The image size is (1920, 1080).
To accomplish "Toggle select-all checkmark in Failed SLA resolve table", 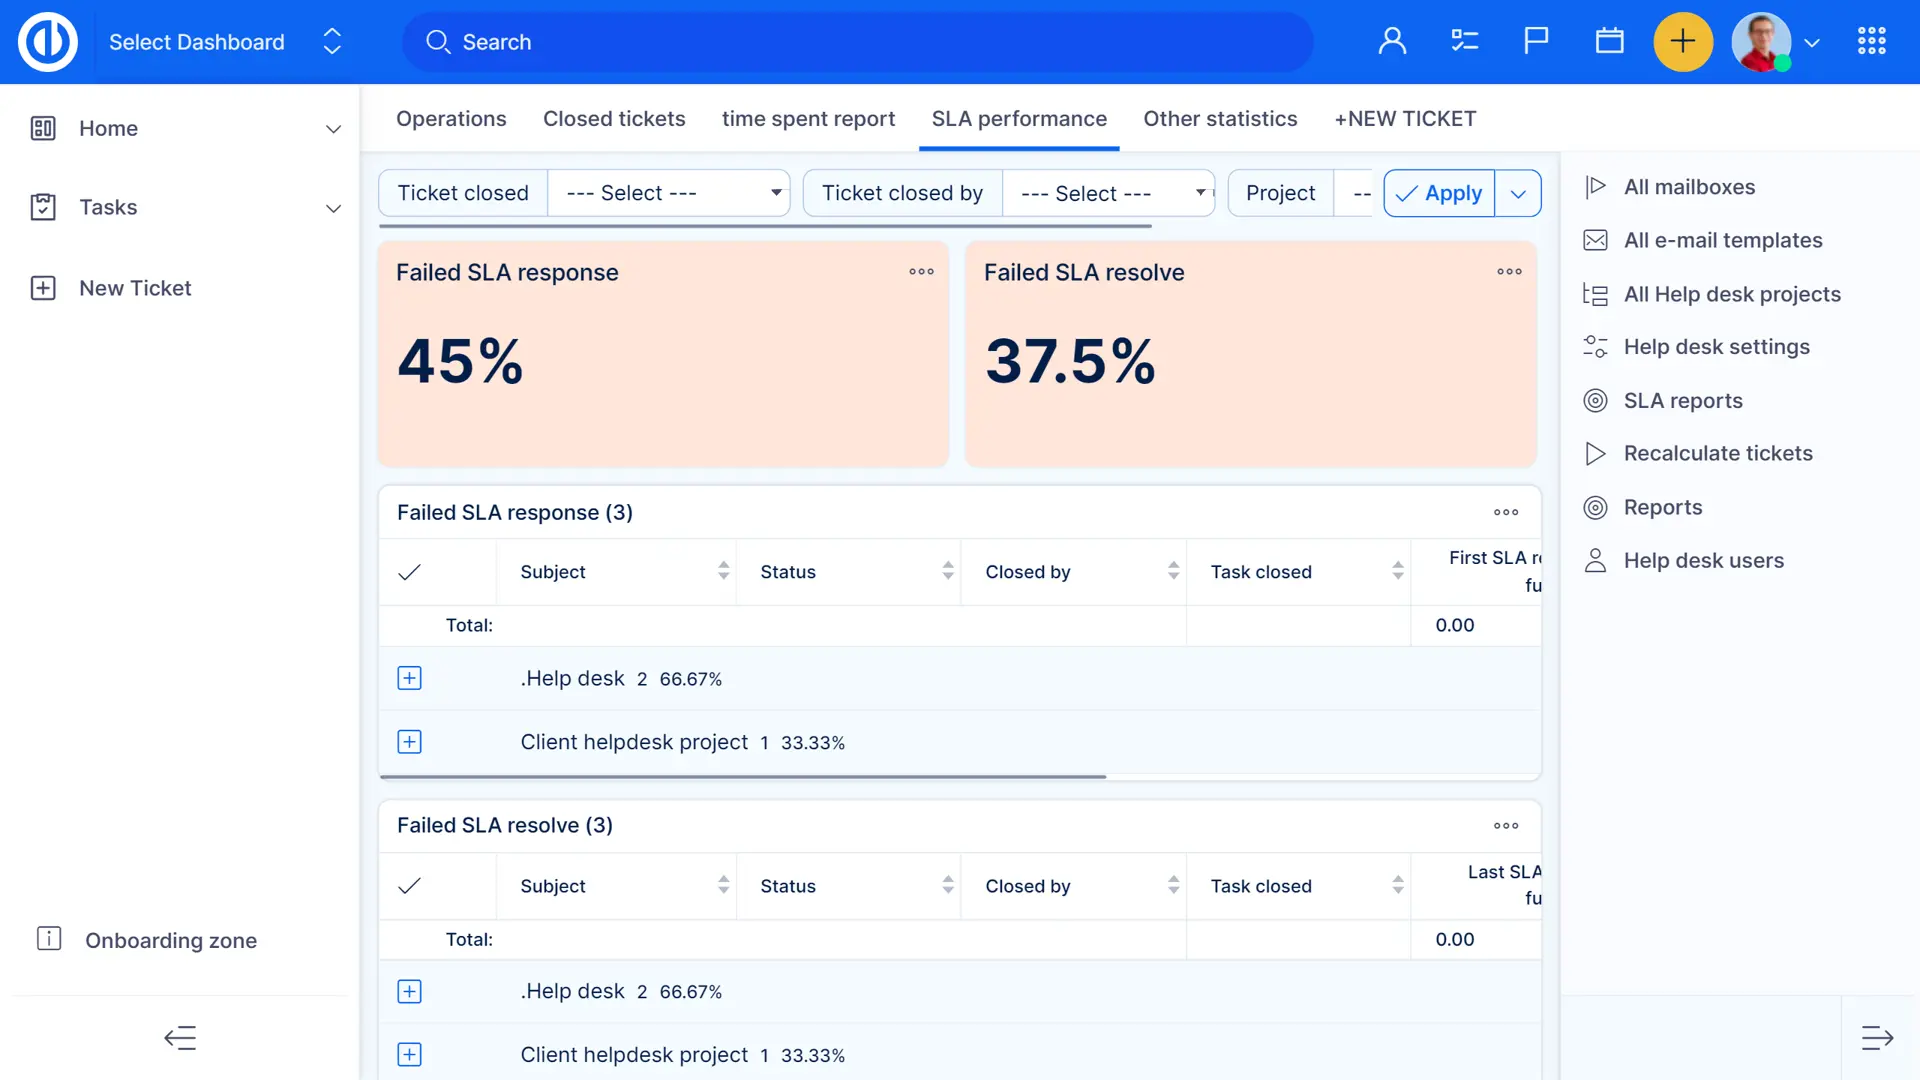I will point(409,886).
